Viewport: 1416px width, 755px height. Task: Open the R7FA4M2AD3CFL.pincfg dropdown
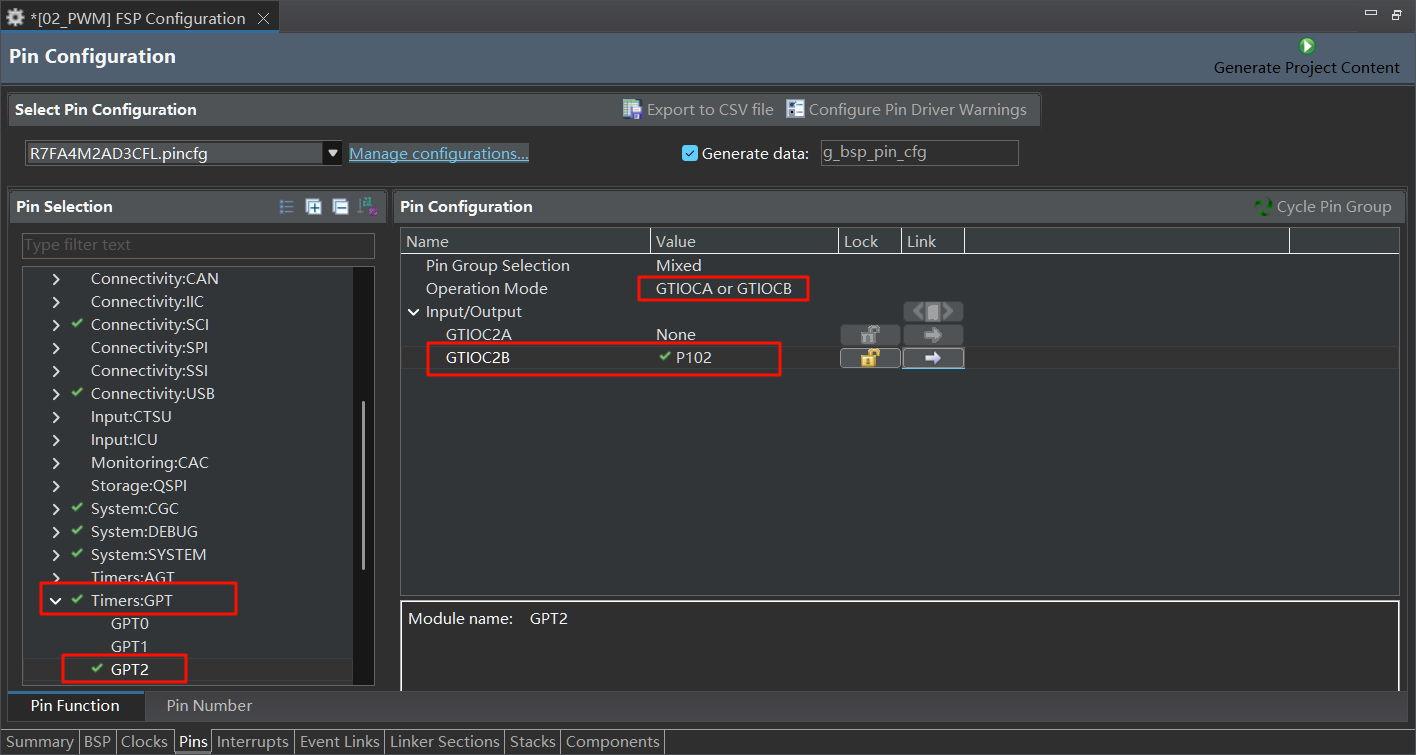tap(332, 153)
